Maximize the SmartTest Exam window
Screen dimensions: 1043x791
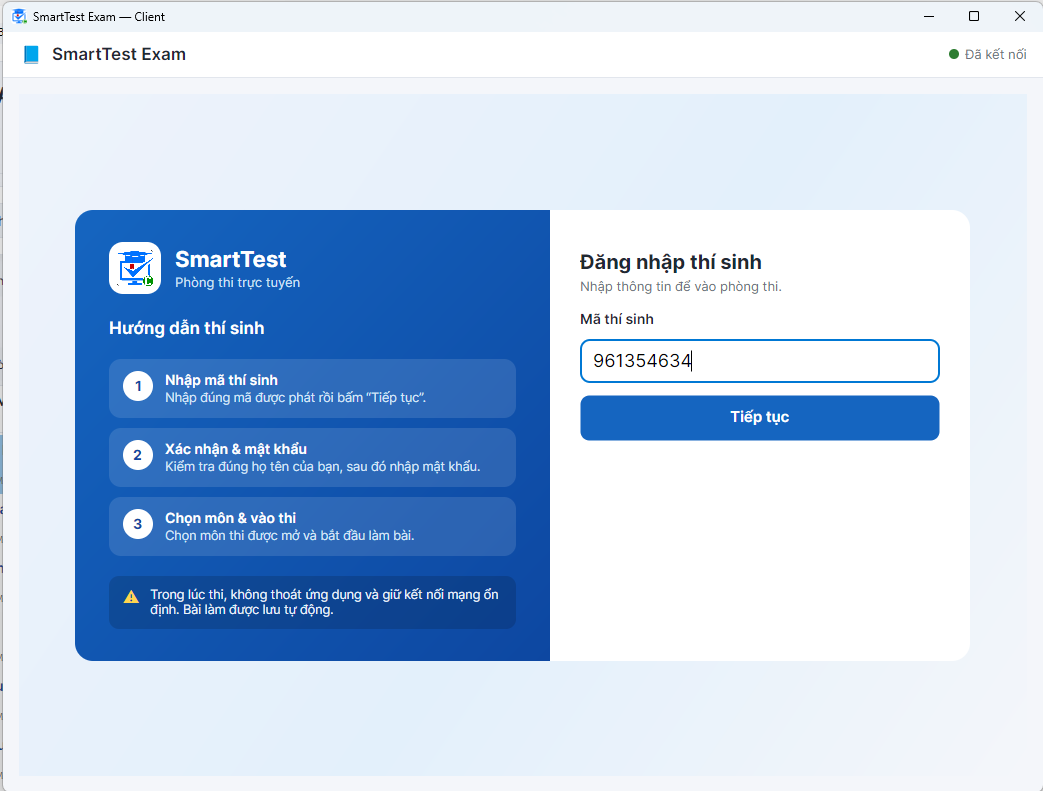tap(974, 16)
